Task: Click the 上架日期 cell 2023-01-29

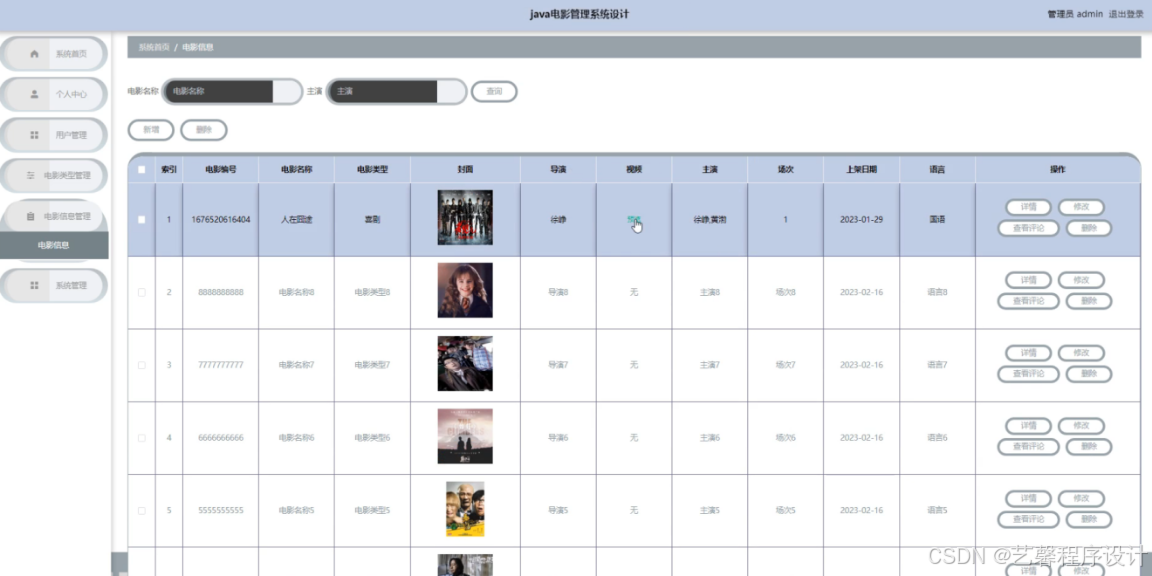Action: coord(861,220)
